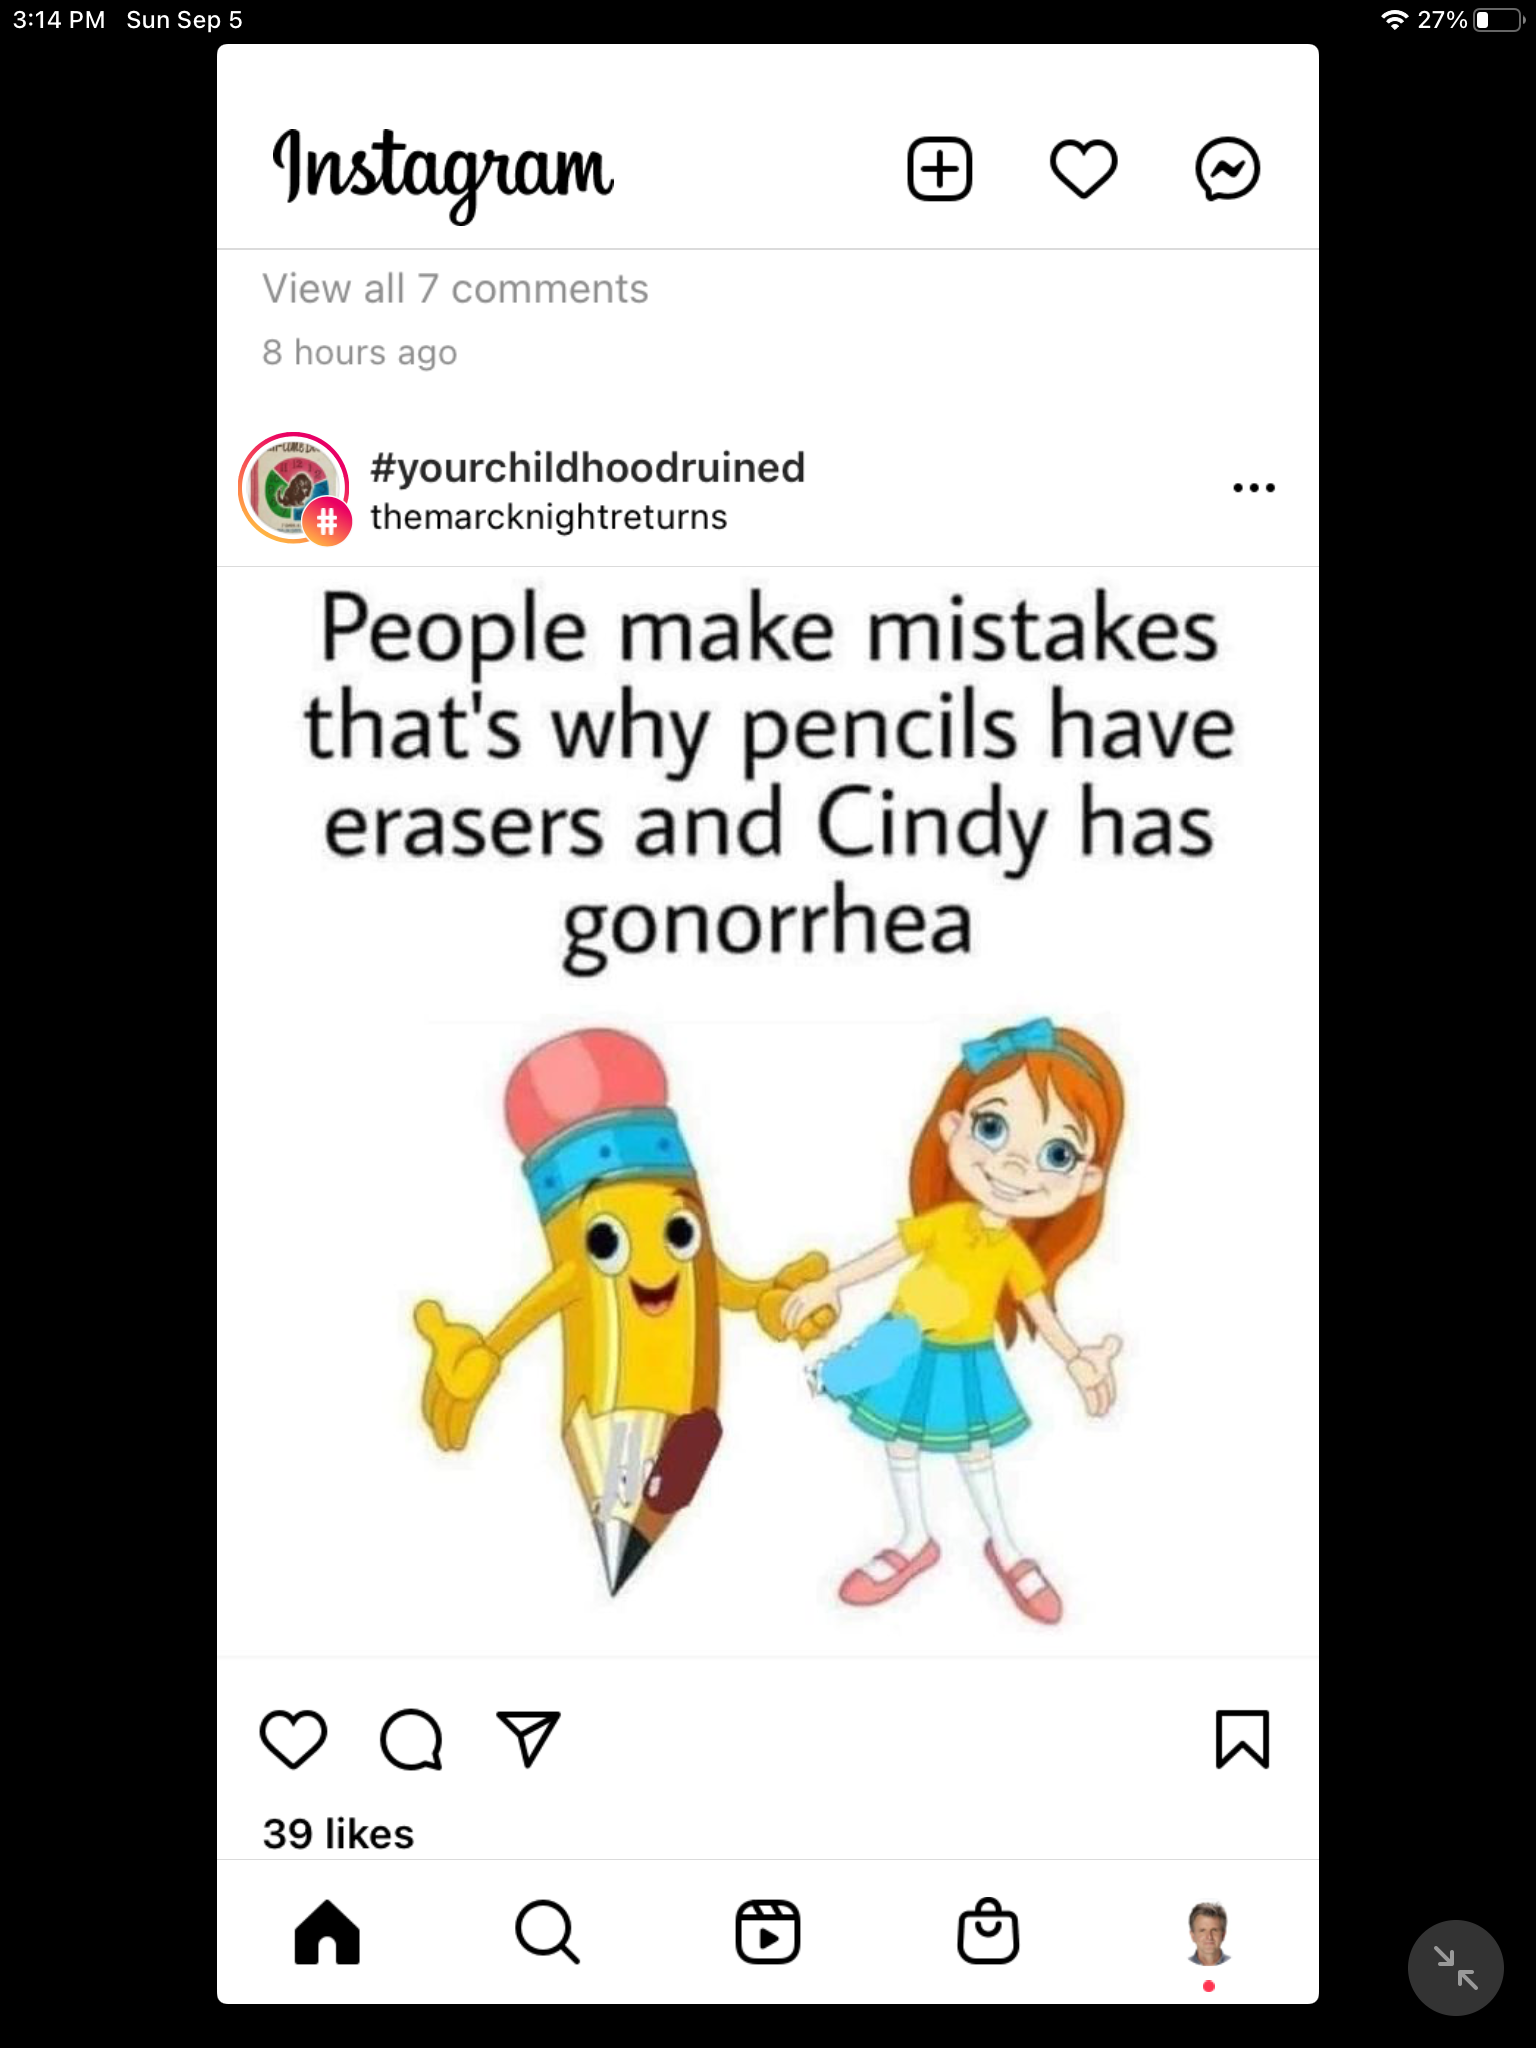Like the post with the heart icon
Screen dimensions: 1536x2048
[293, 1739]
